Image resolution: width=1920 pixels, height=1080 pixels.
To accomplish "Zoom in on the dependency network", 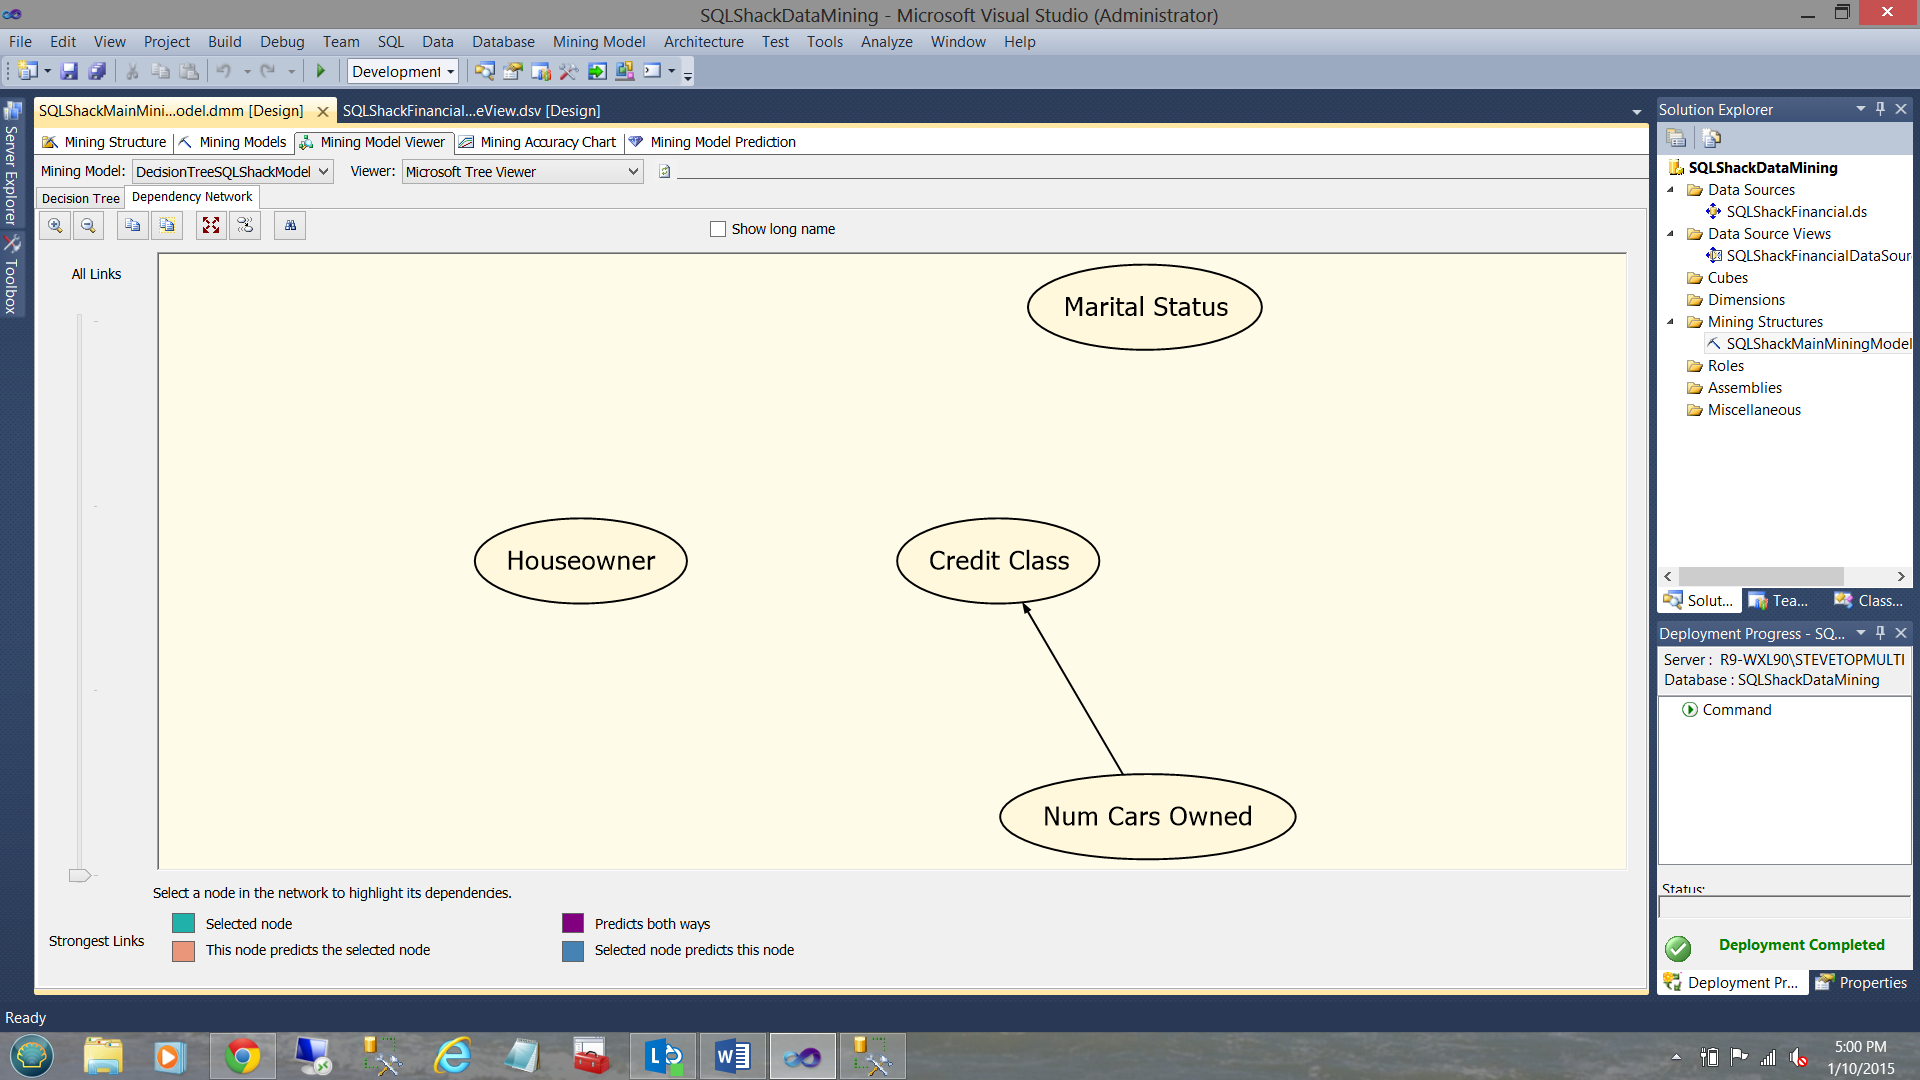I will [55, 226].
